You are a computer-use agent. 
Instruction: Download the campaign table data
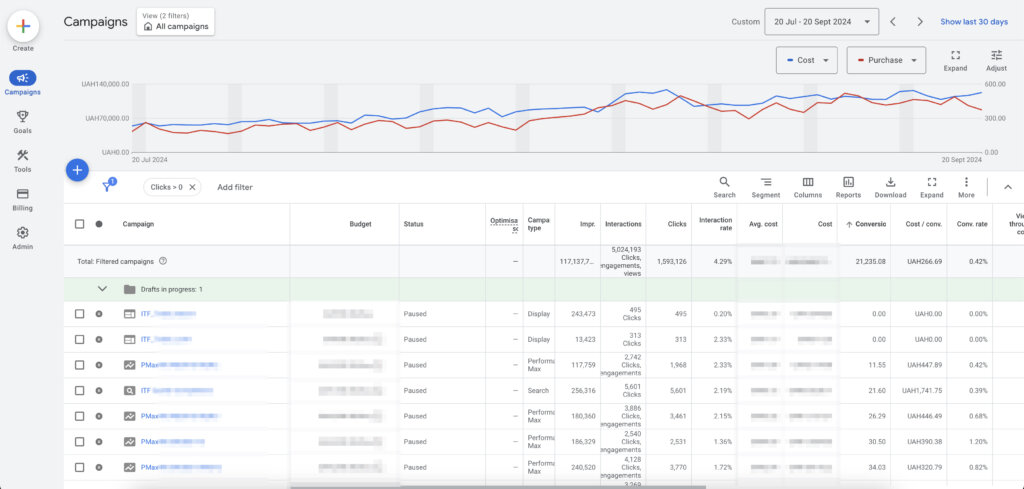pyautogui.click(x=890, y=187)
